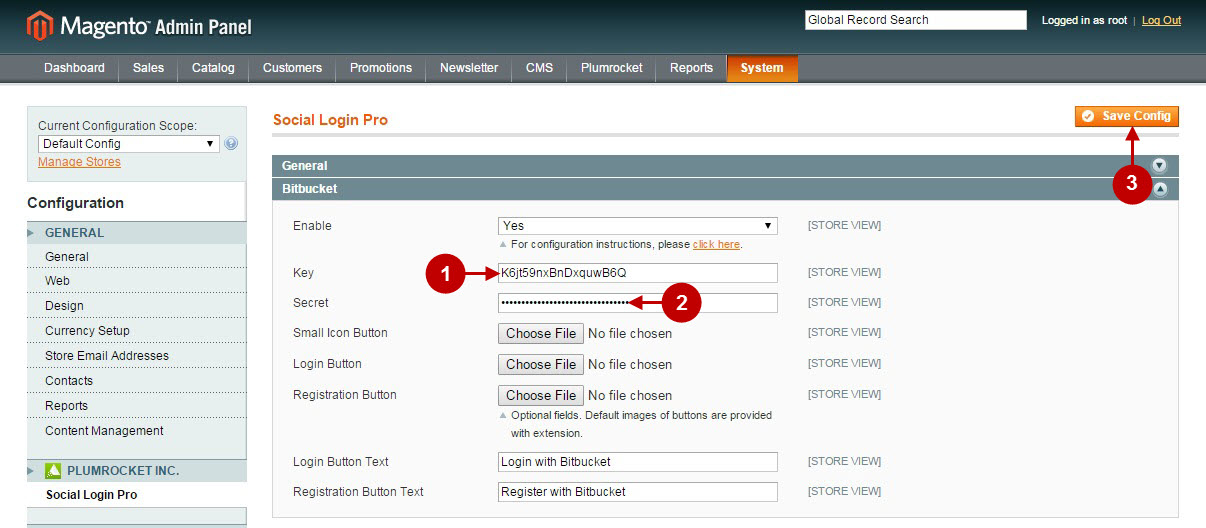Viewport: 1206px width, 528px height.
Task: Edit the Registration Button Text field
Action: (638, 492)
